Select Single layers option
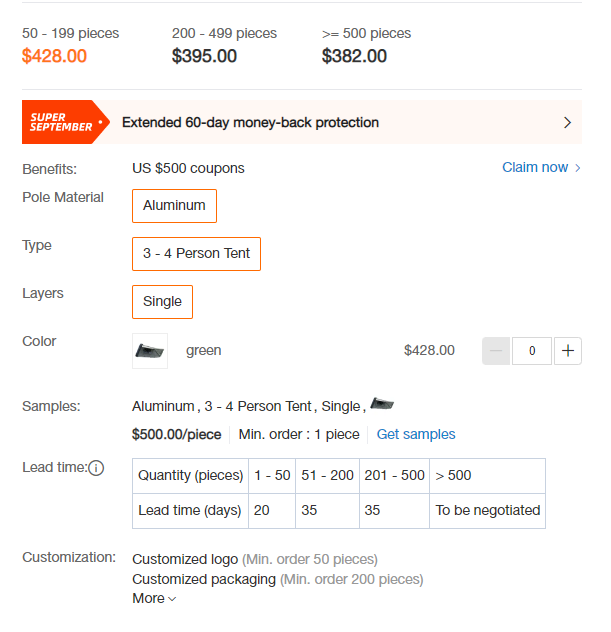 (162, 301)
